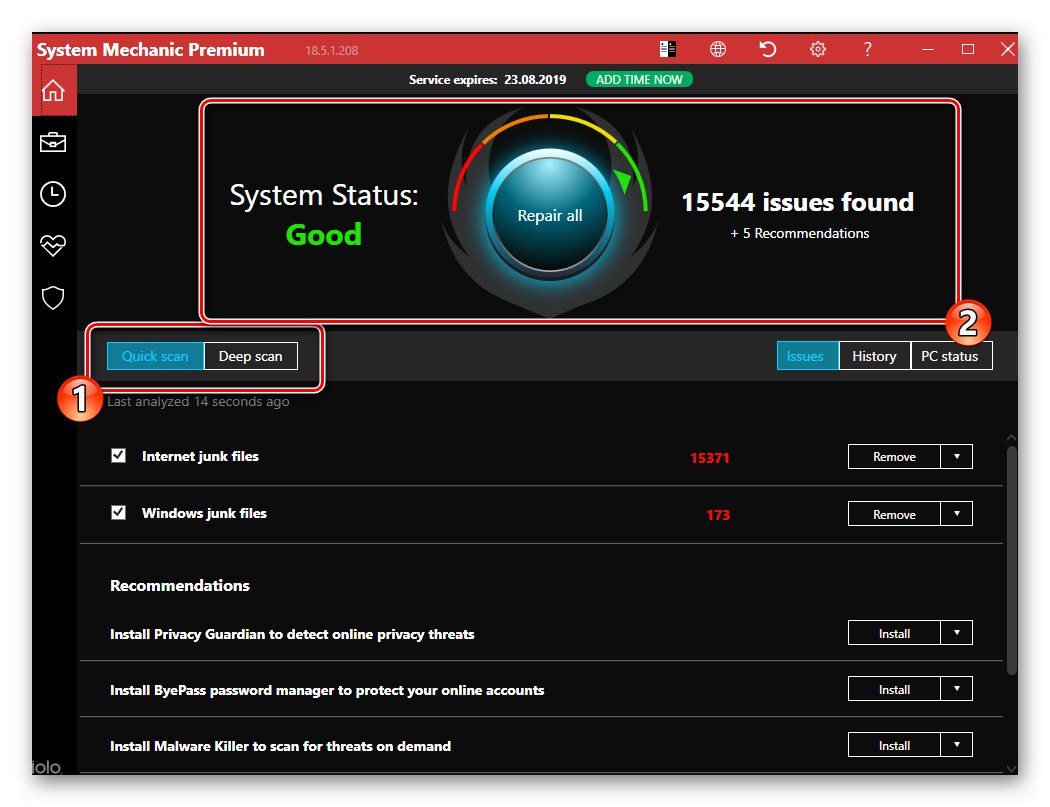Minimize the System Mechanic window
This screenshot has height=807, width=1050.
click(927, 49)
